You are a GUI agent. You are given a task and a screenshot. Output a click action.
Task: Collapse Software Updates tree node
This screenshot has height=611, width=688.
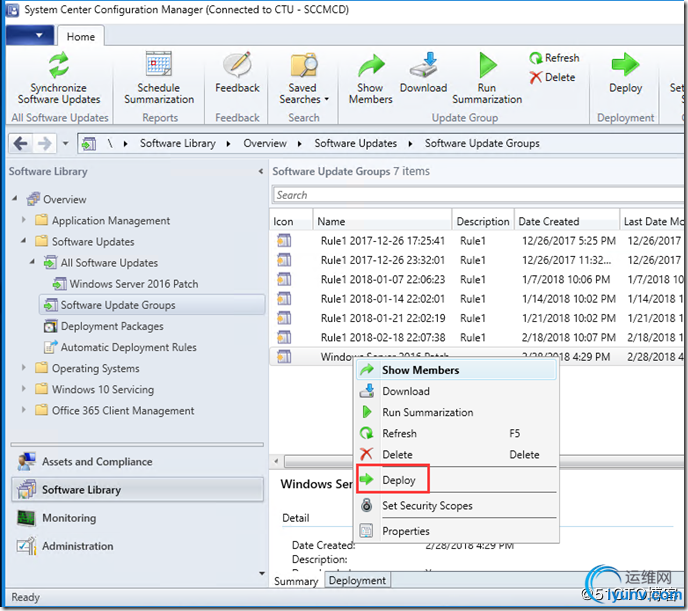(x=24, y=241)
